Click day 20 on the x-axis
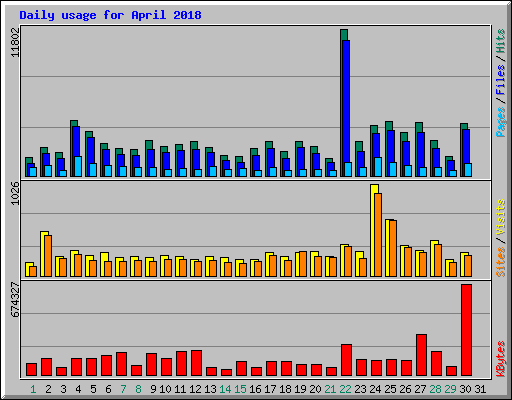512x400 pixels. coord(315,389)
